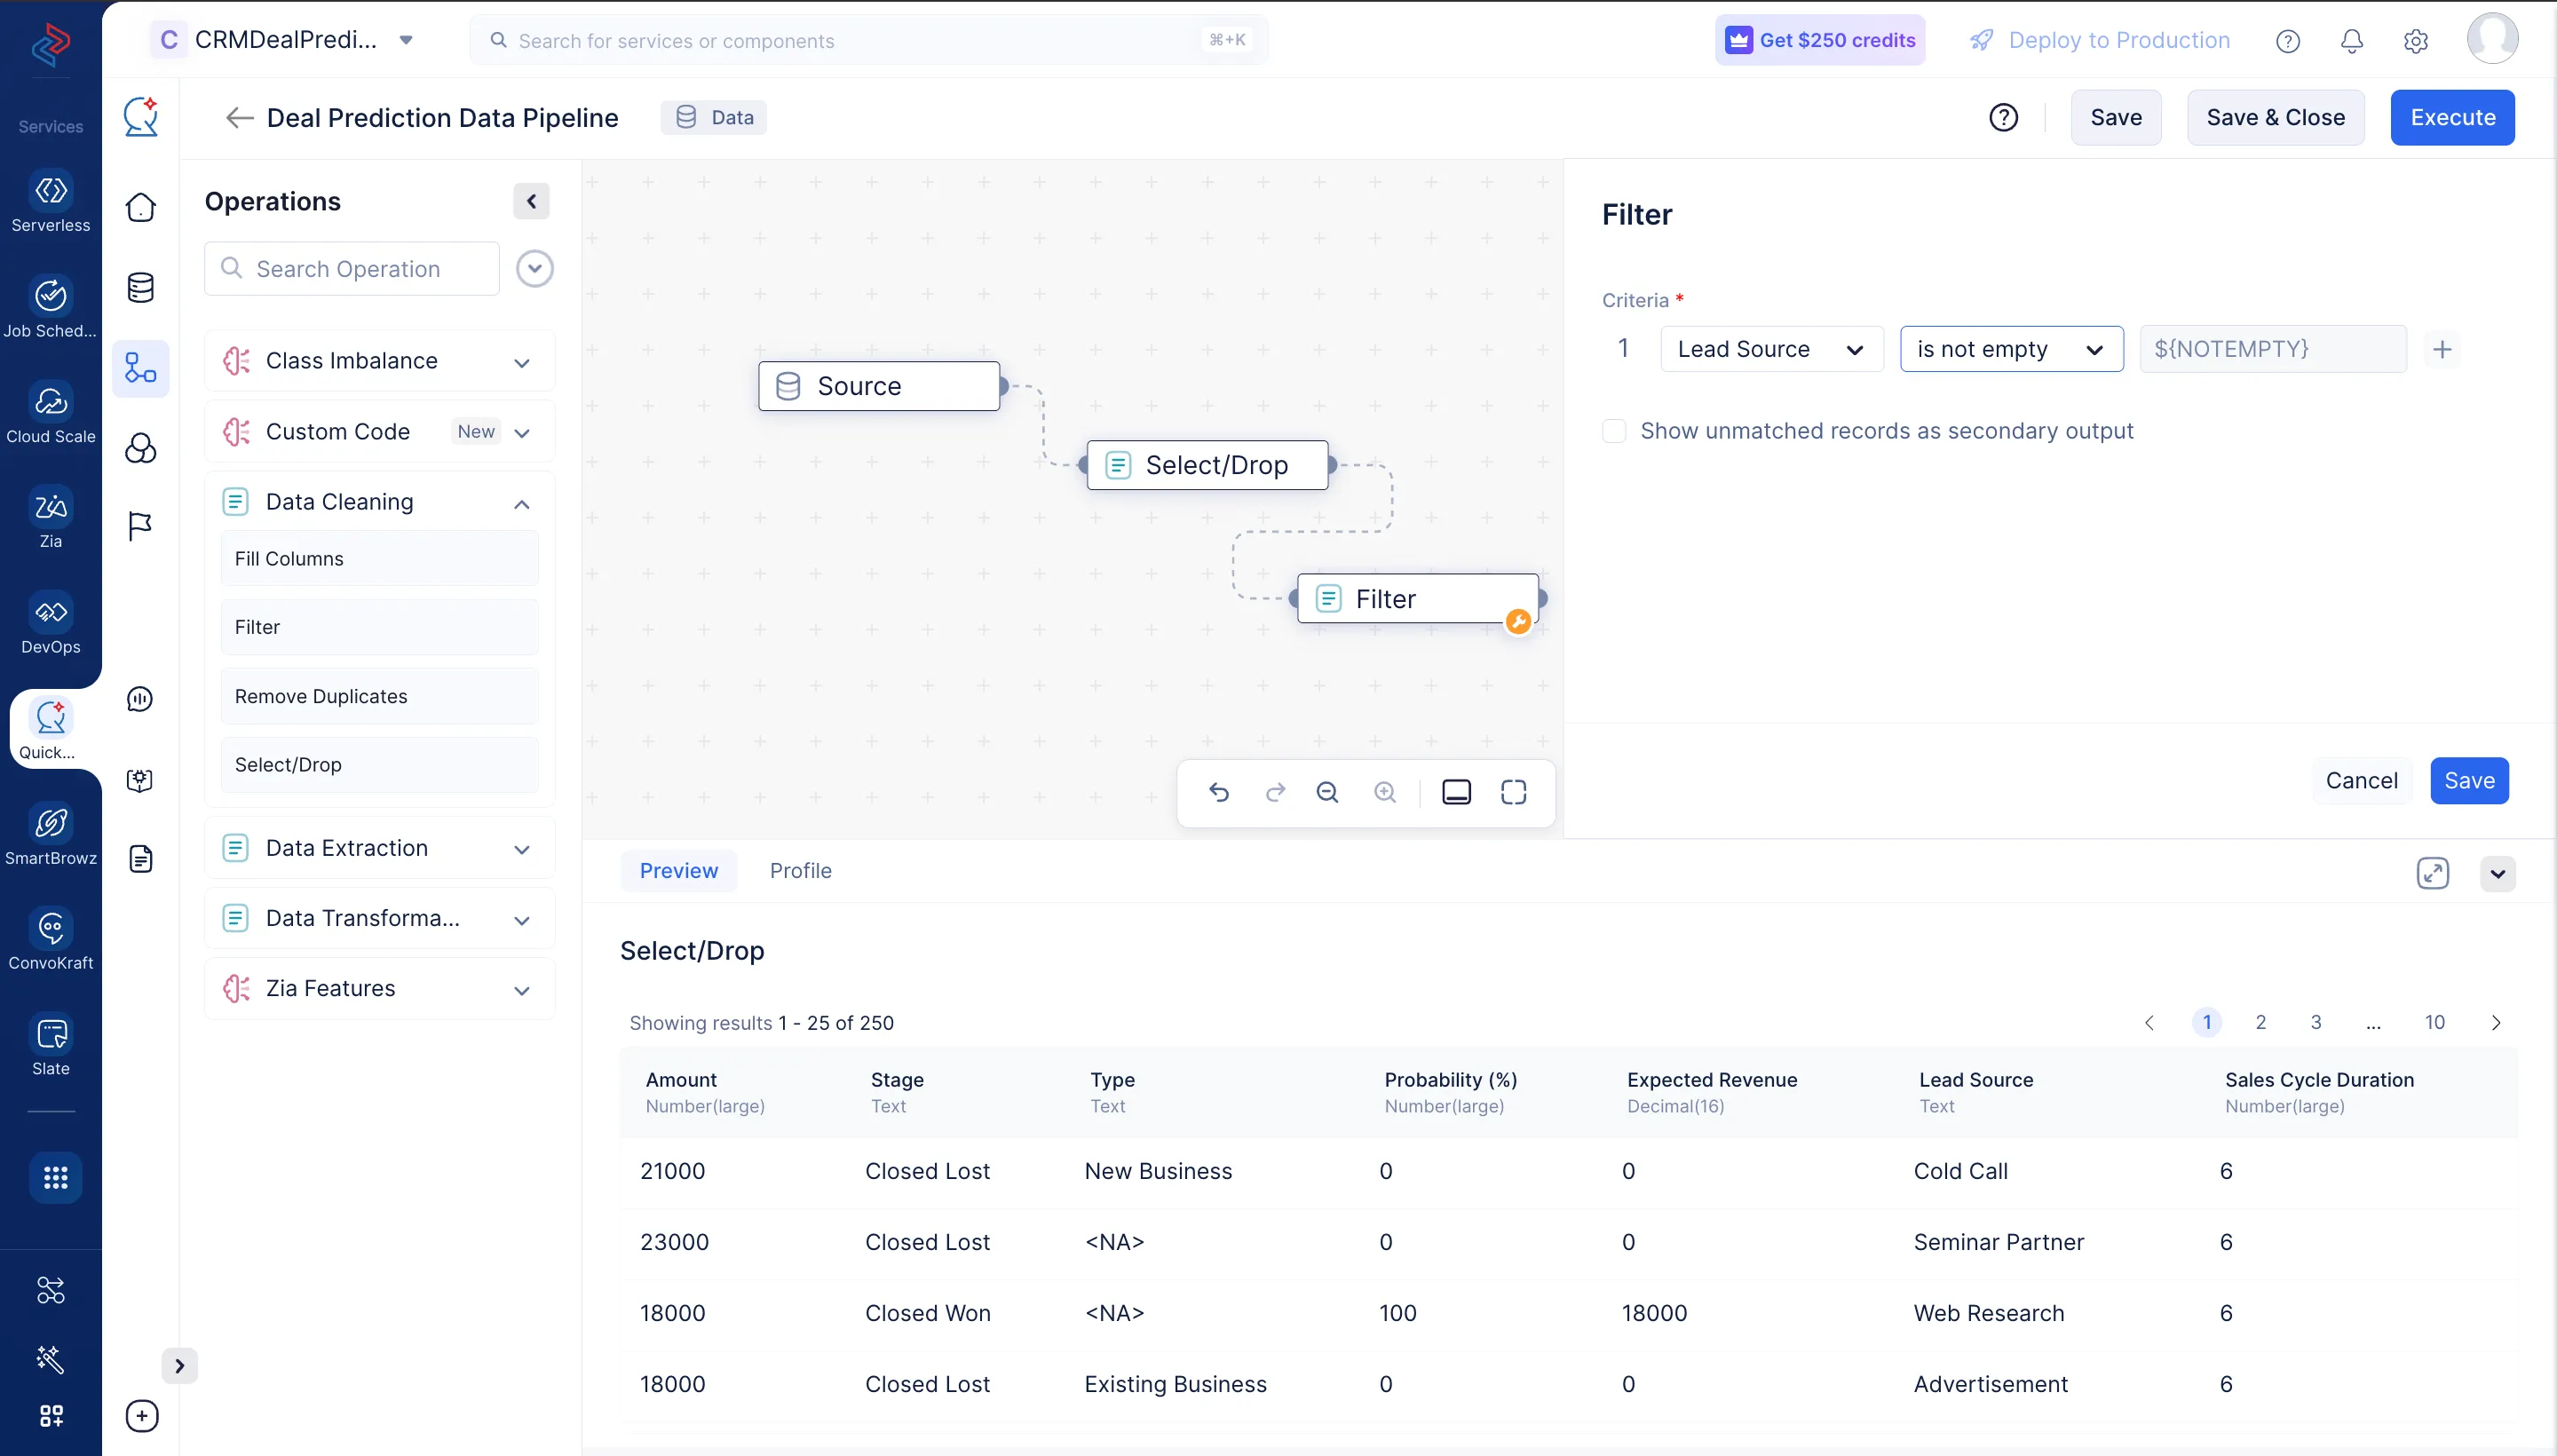Click the Execute button
Image resolution: width=2557 pixels, height=1456 pixels.
(x=2451, y=117)
